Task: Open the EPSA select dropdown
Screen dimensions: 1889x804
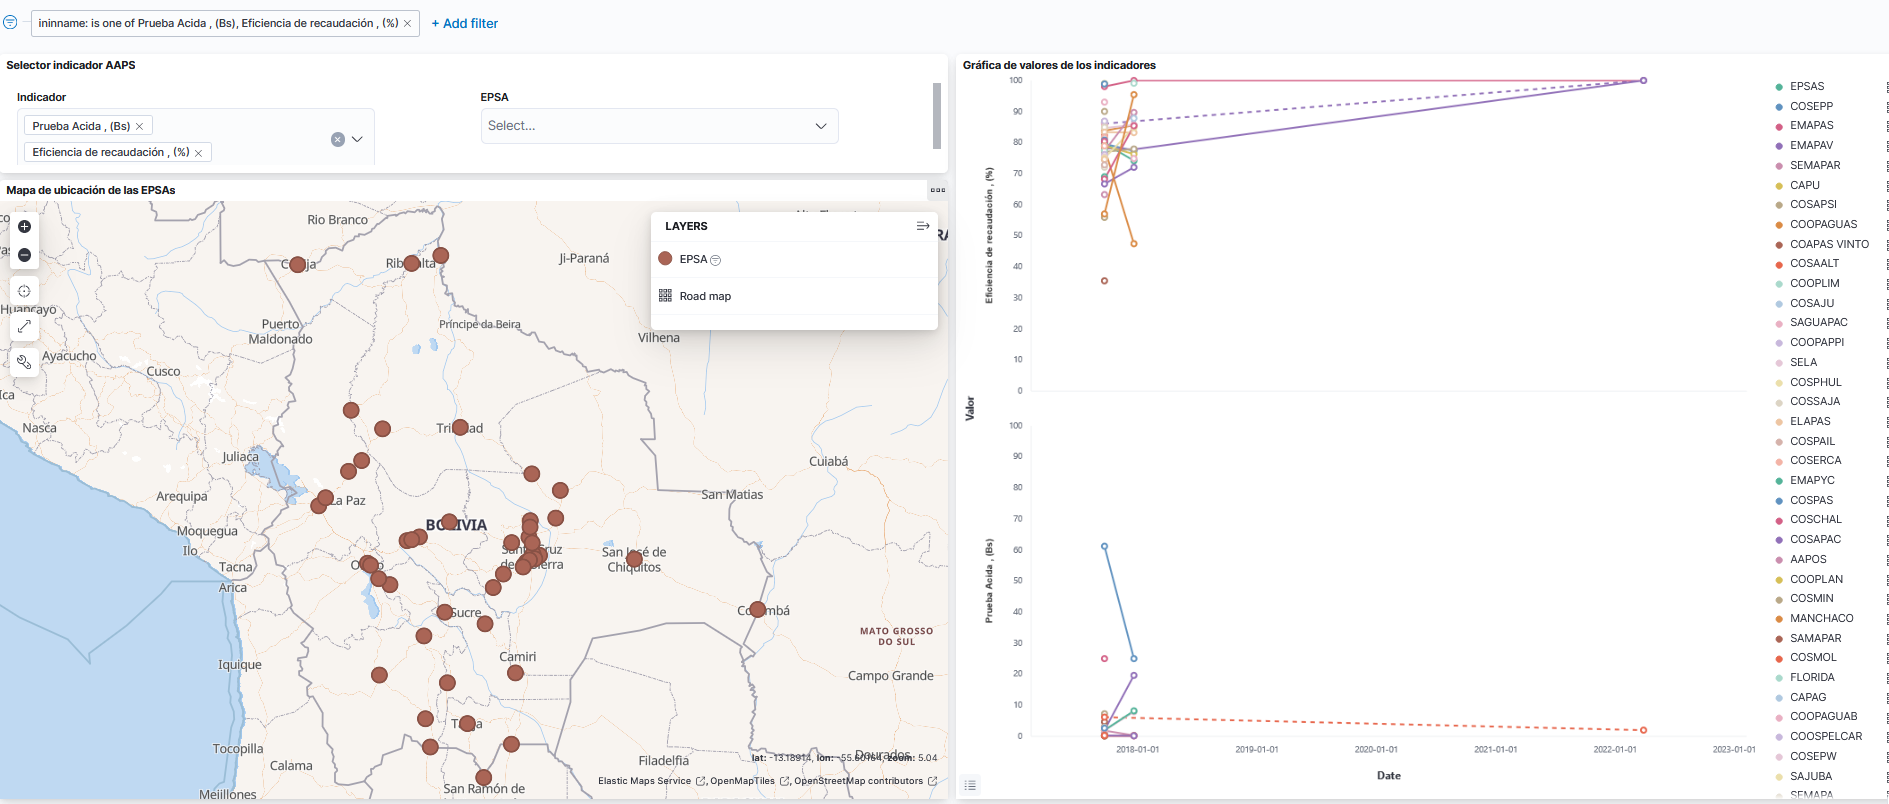Action: tap(658, 126)
